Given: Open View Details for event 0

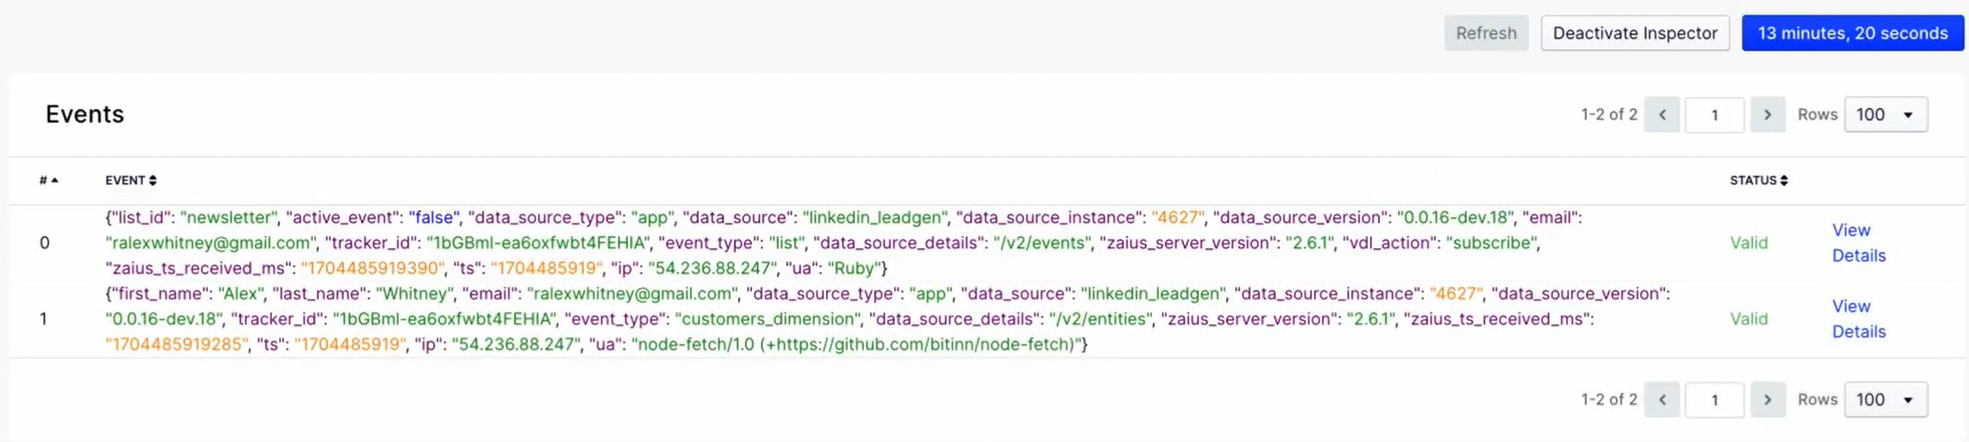Looking at the screenshot, I should tap(1857, 243).
